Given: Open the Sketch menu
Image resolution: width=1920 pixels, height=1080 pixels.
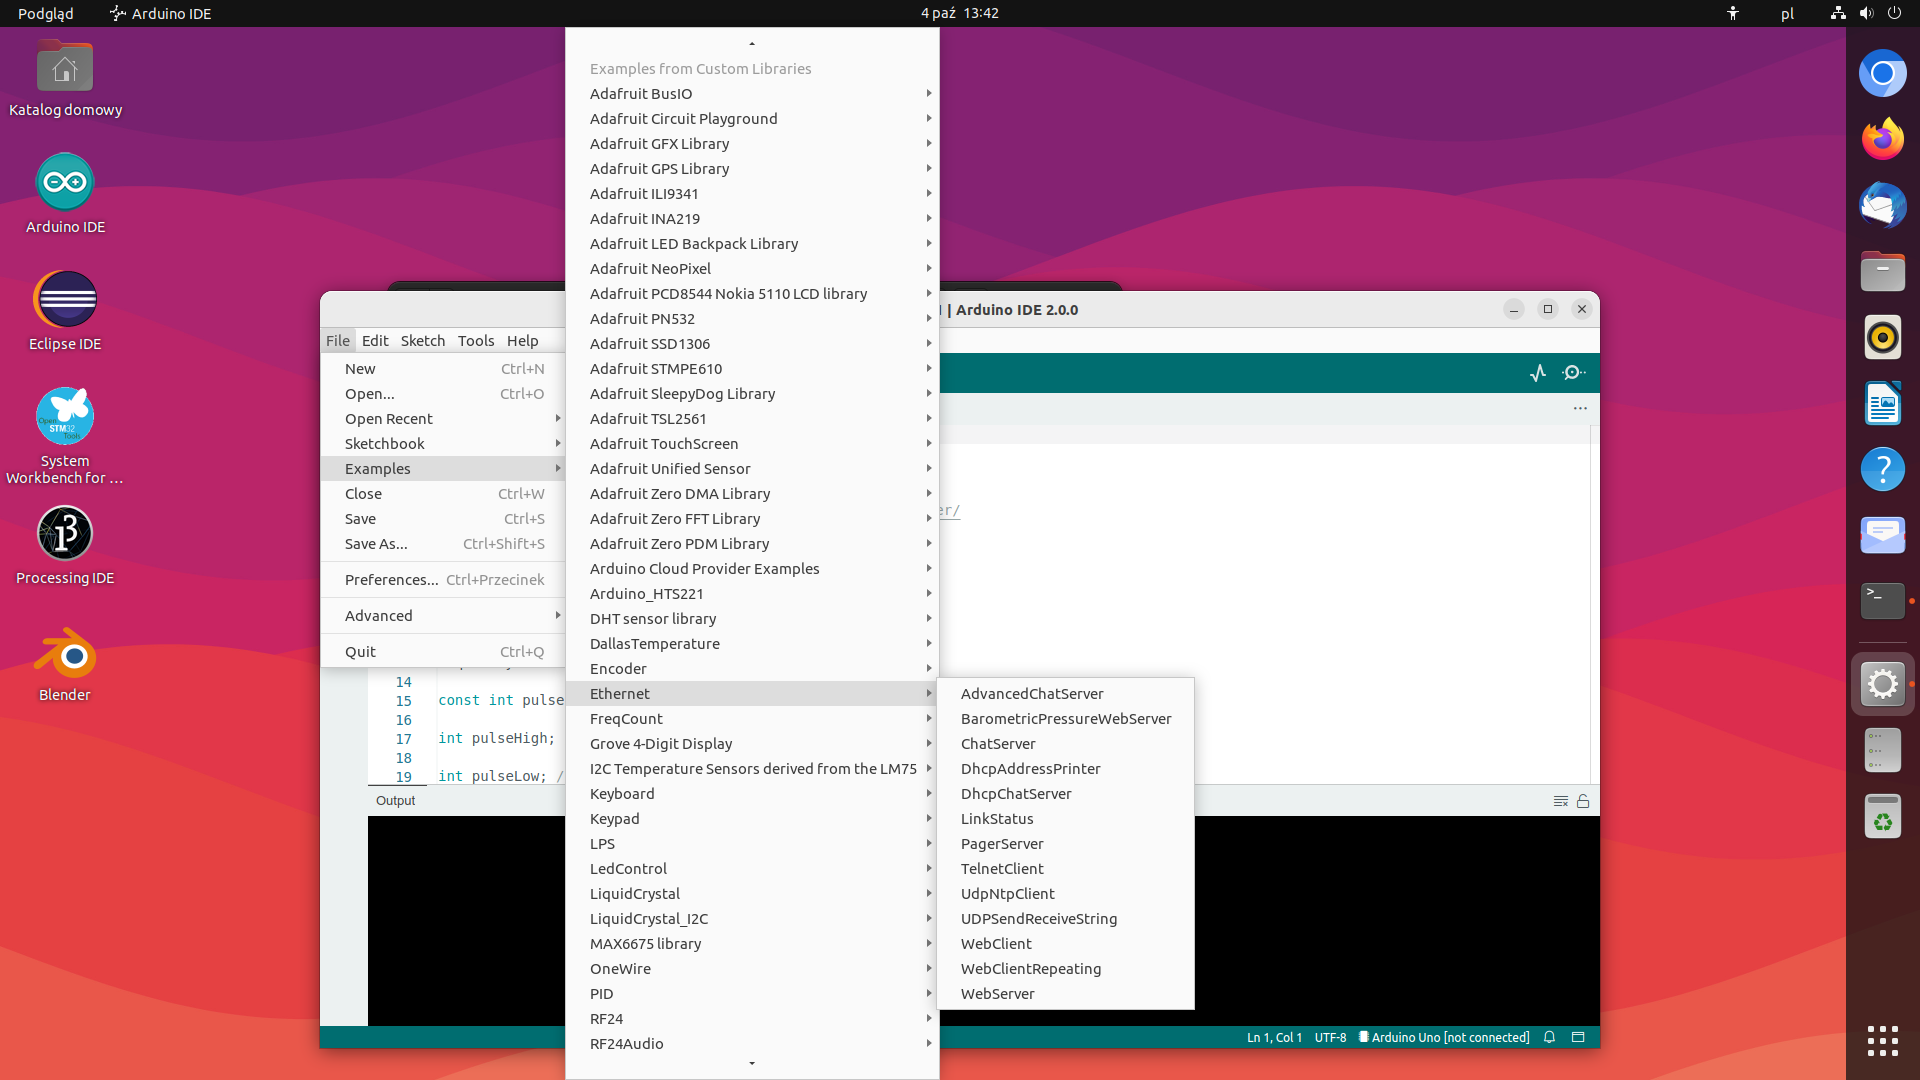Looking at the screenshot, I should coord(423,340).
